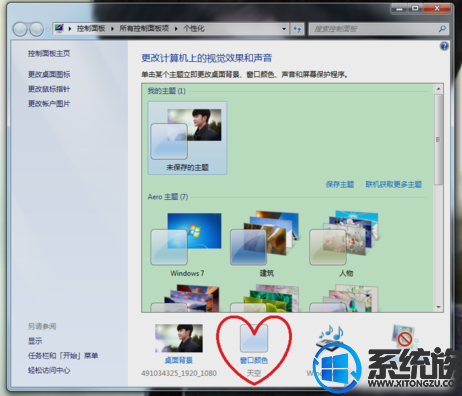Click the 联机获取更多主题 link
The height and width of the screenshot is (396, 462).
(394, 184)
